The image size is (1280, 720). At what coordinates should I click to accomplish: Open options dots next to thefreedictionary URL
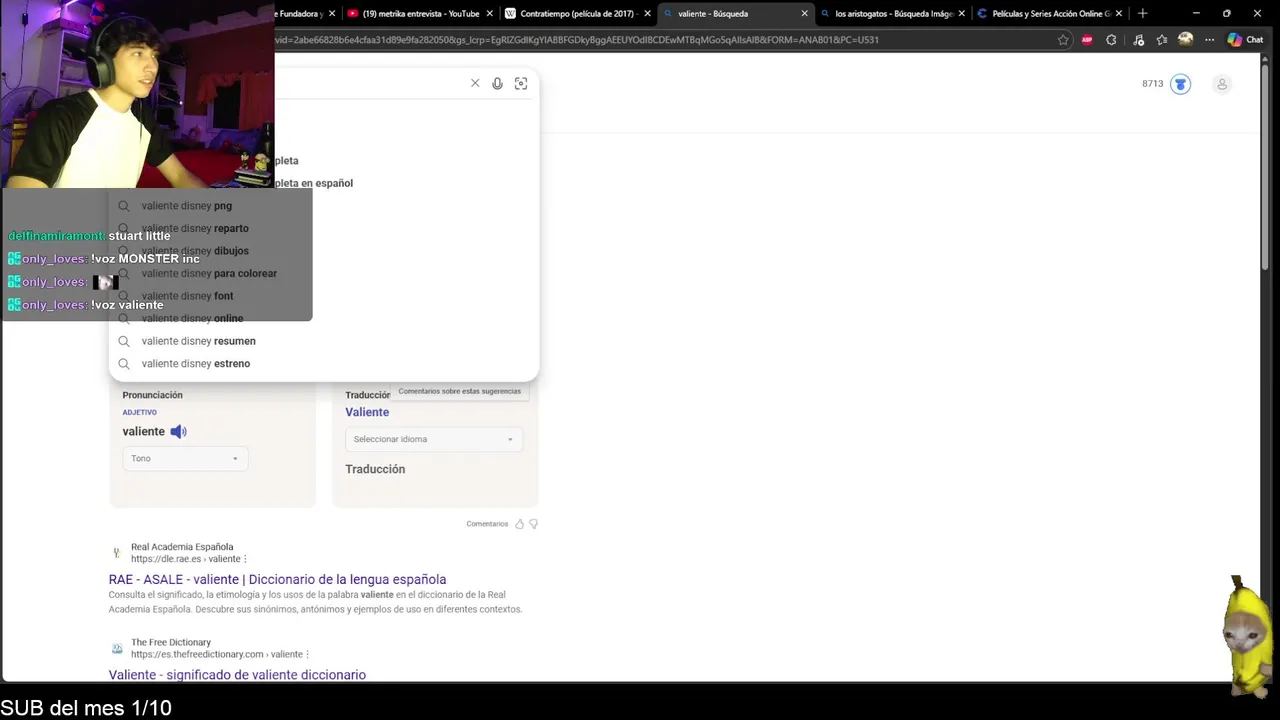[x=307, y=654]
